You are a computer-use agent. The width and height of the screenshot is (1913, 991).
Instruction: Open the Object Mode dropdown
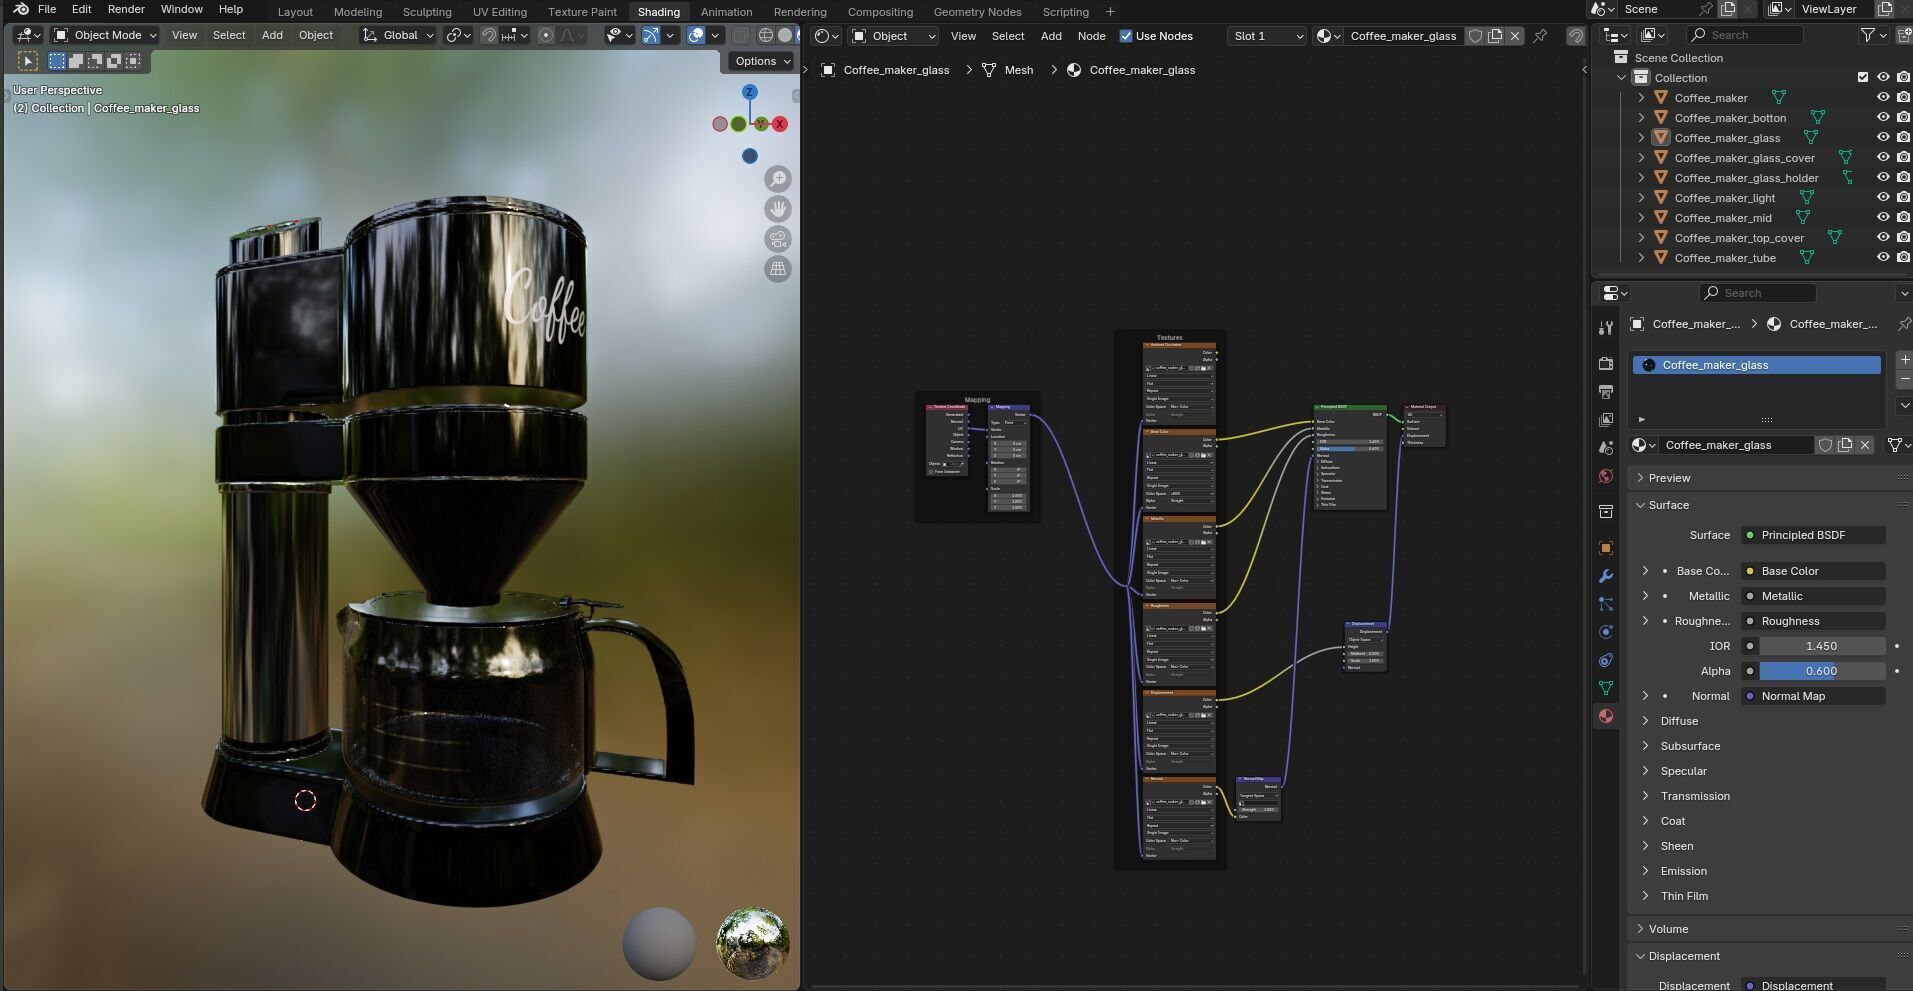pyautogui.click(x=106, y=35)
